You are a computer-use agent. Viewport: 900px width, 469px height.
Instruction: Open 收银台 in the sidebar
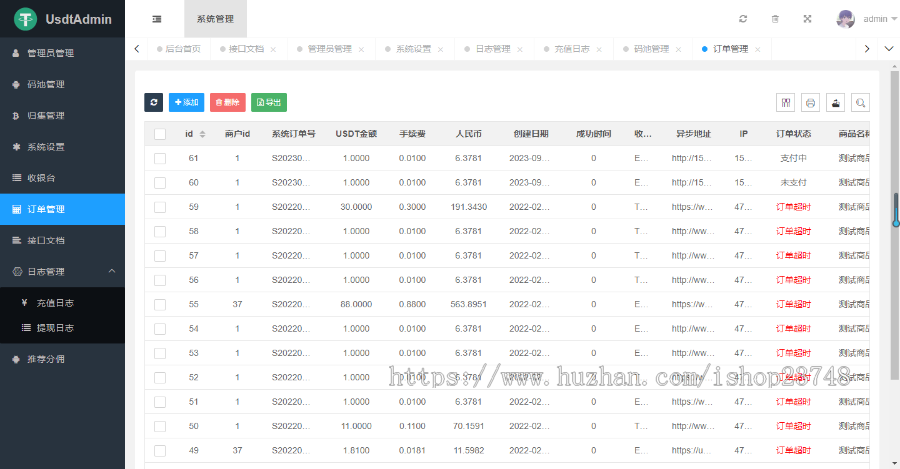(x=63, y=178)
